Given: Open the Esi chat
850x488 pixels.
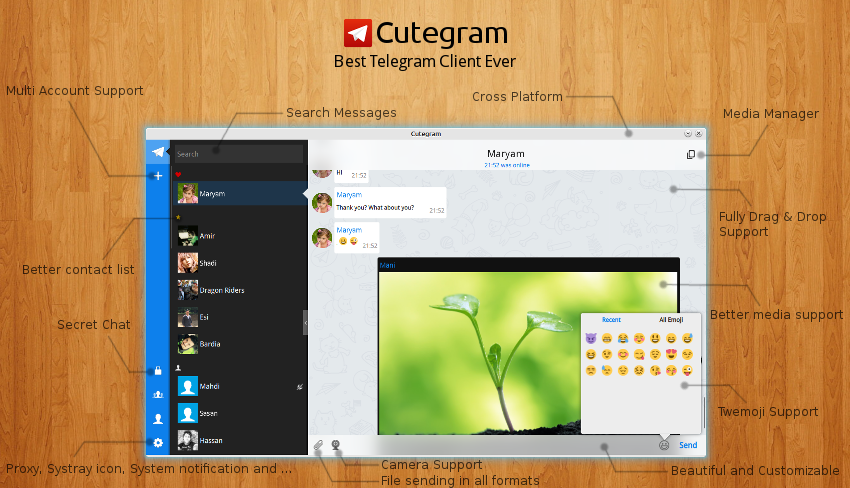Looking at the screenshot, I should coord(240,317).
